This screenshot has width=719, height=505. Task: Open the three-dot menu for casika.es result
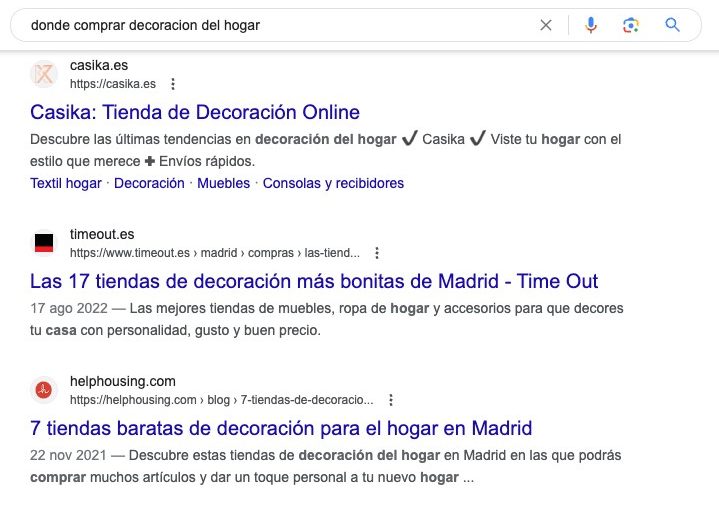[173, 84]
